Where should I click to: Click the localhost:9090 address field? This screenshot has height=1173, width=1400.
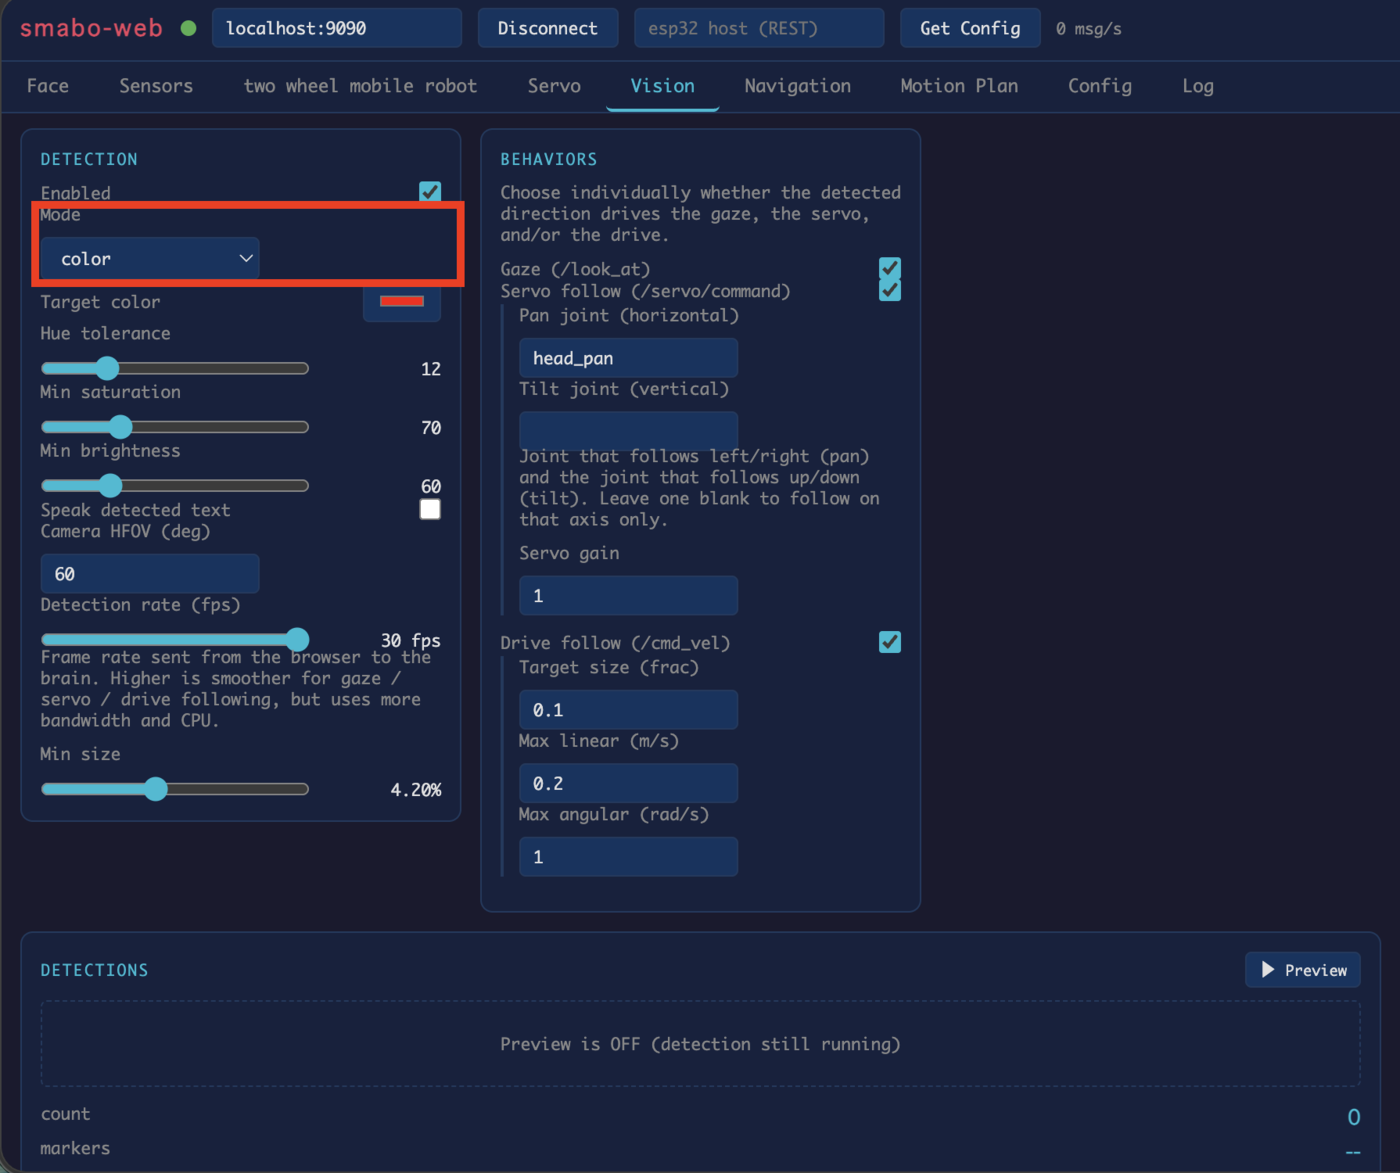[x=337, y=28]
